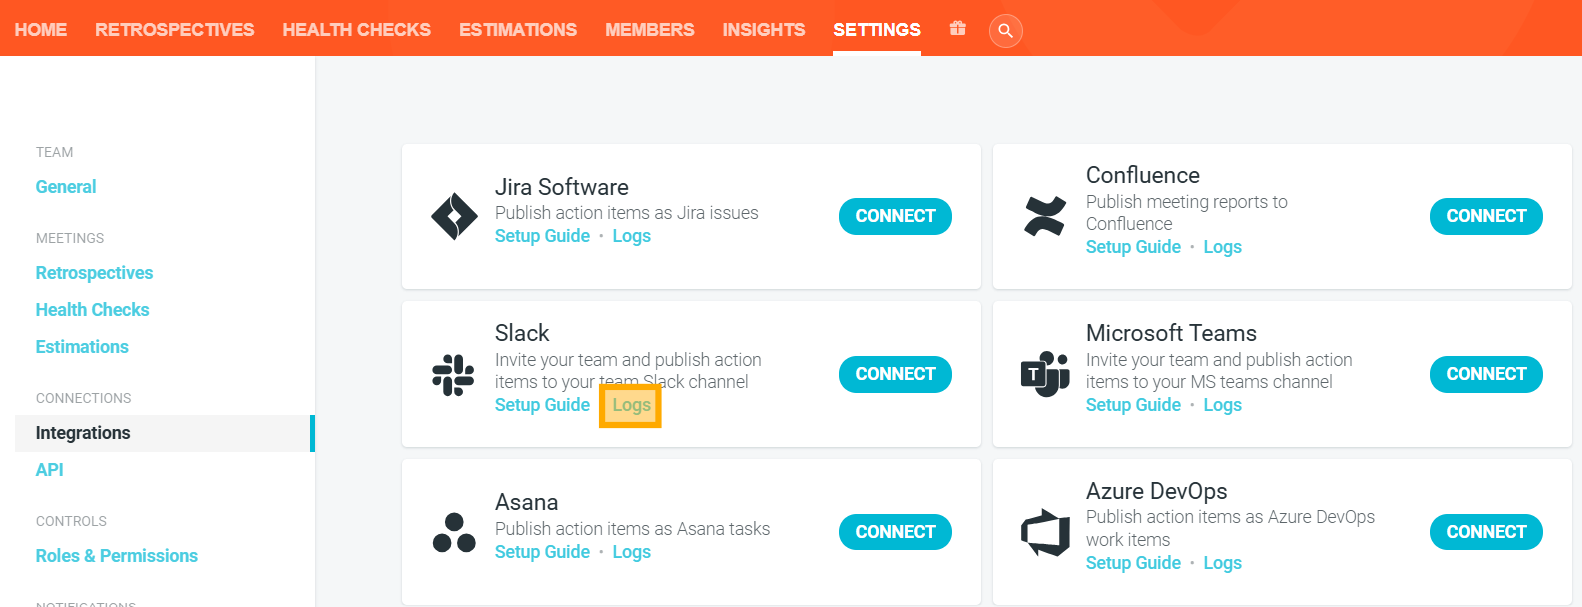View Jira Software Logs
Image resolution: width=1582 pixels, height=607 pixels.
click(632, 236)
